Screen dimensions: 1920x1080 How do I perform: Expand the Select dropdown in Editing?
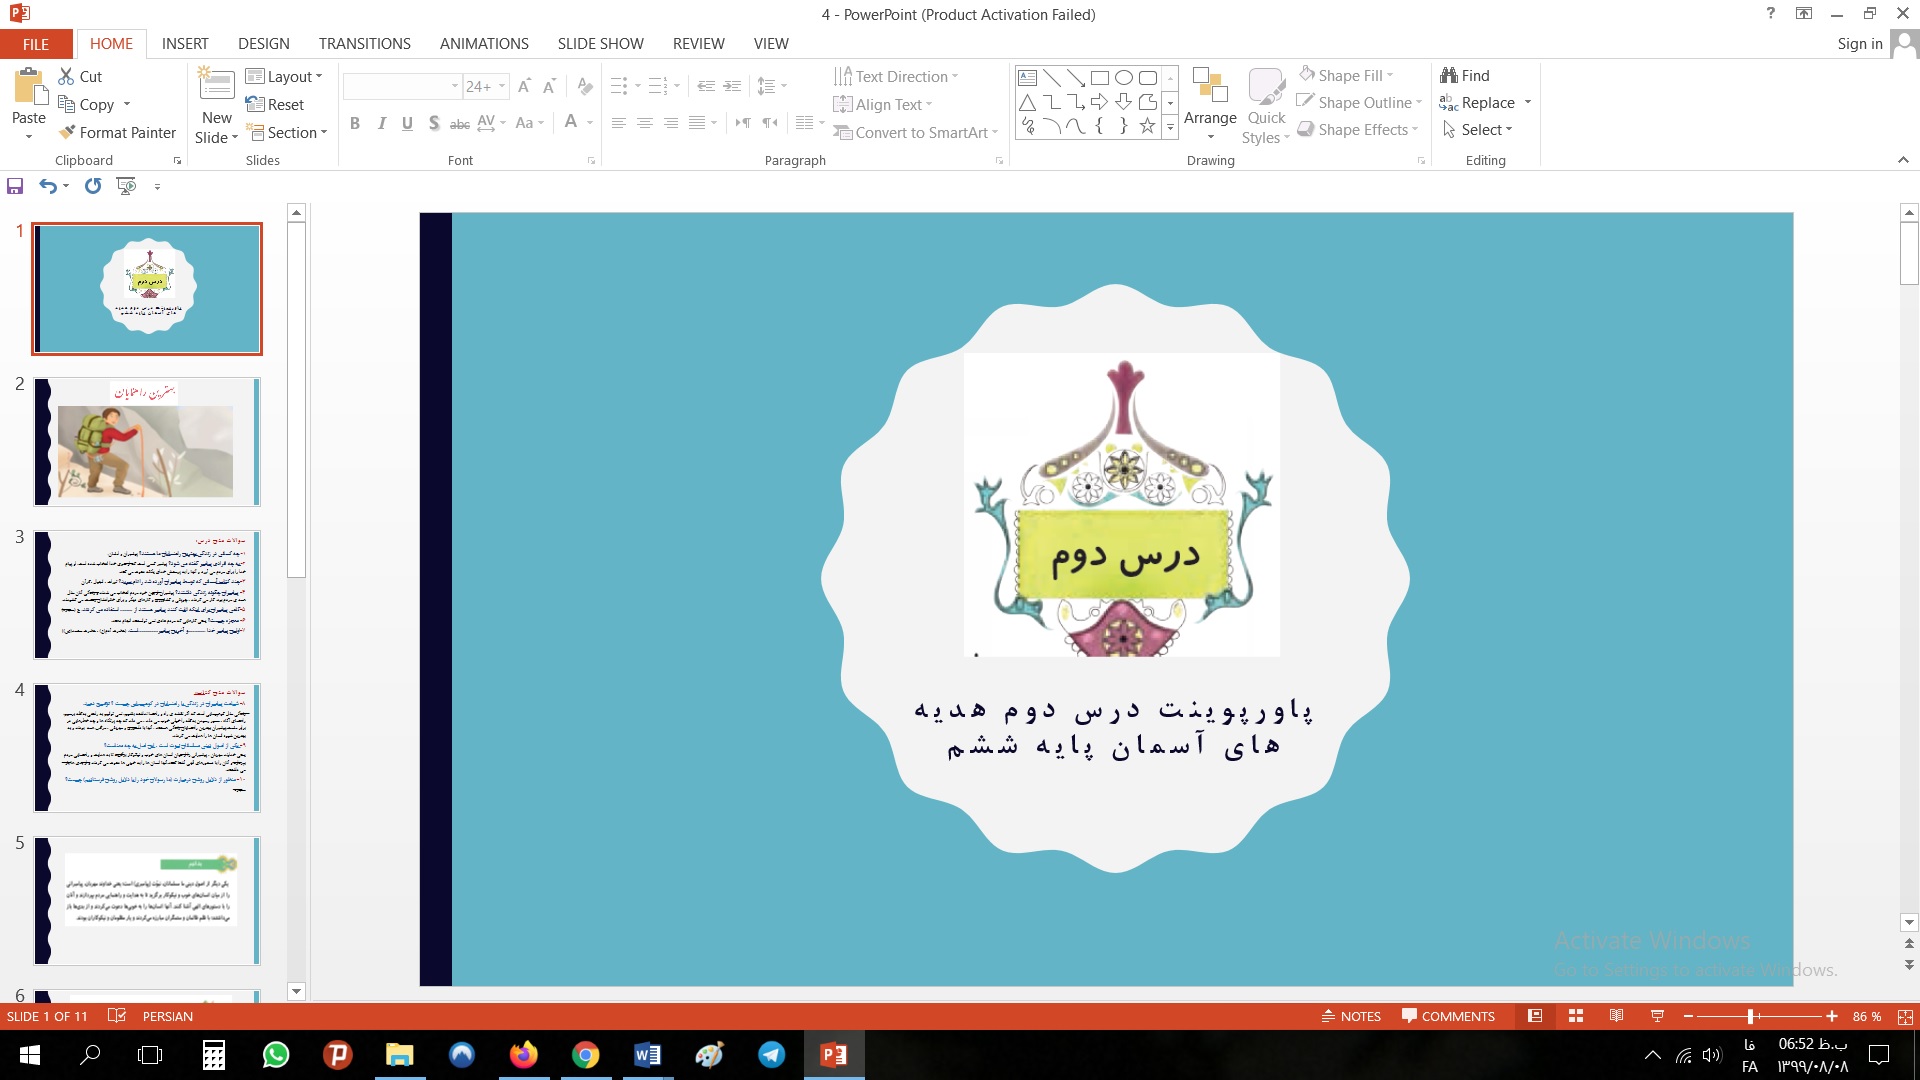point(1478,130)
